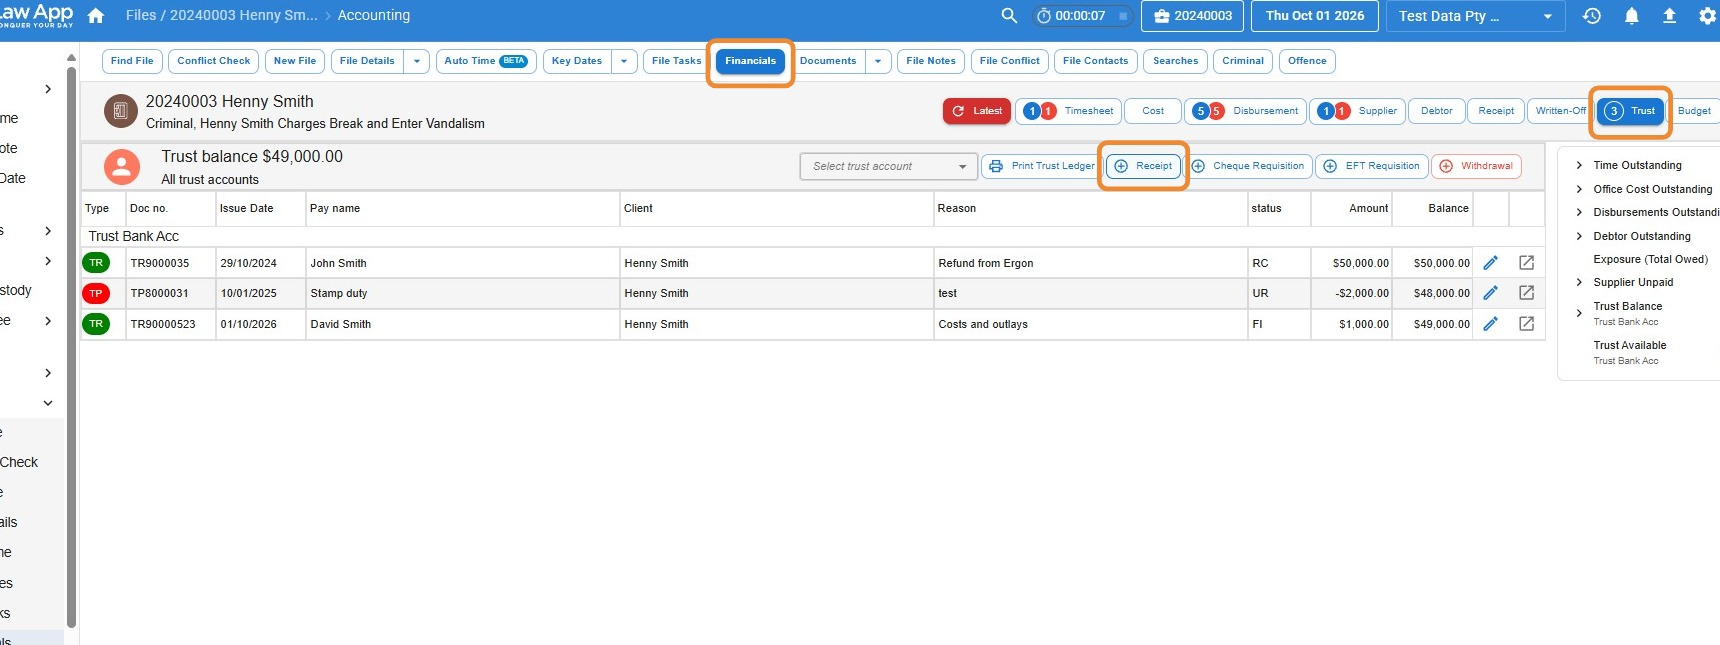
Task: Click the red Withdrawal button
Action: point(1476,166)
